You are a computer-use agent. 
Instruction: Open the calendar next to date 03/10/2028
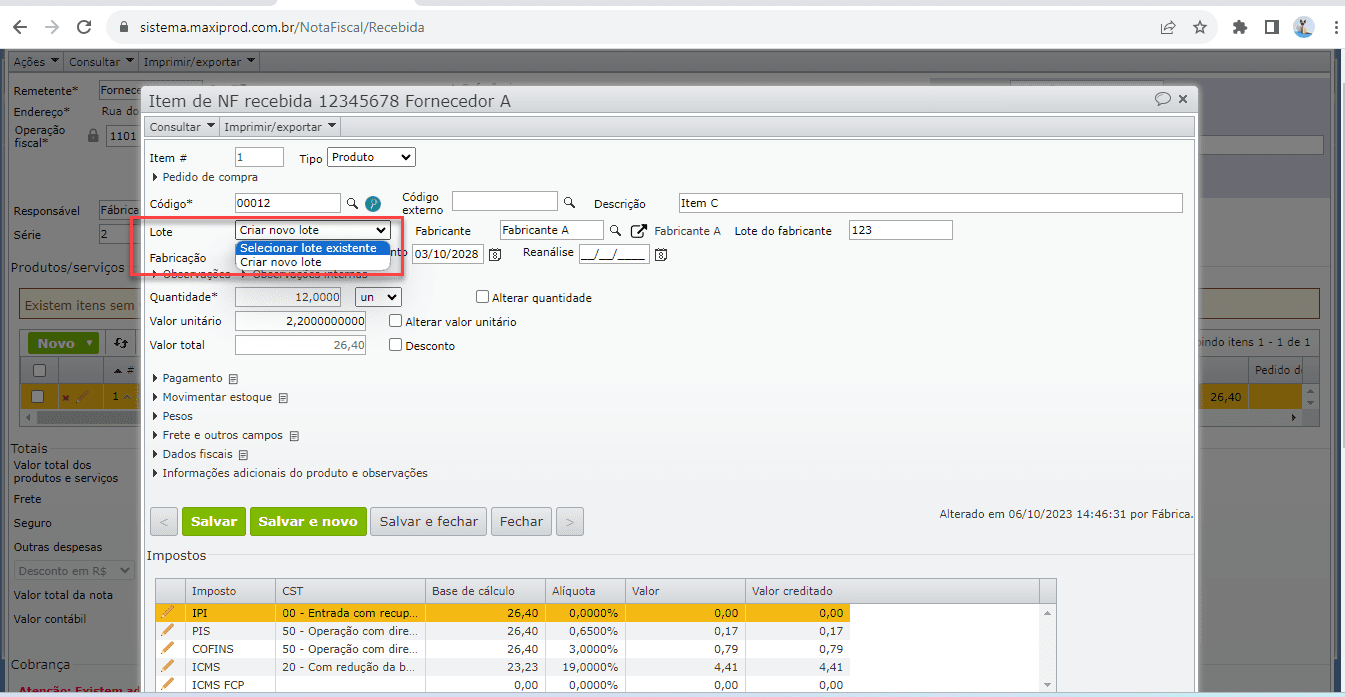point(494,254)
